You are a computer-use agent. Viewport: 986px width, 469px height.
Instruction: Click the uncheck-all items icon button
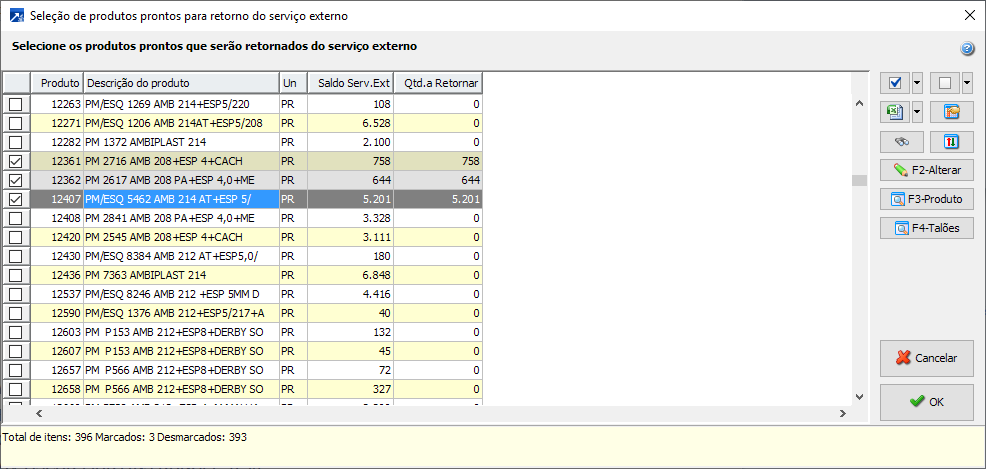(x=945, y=83)
